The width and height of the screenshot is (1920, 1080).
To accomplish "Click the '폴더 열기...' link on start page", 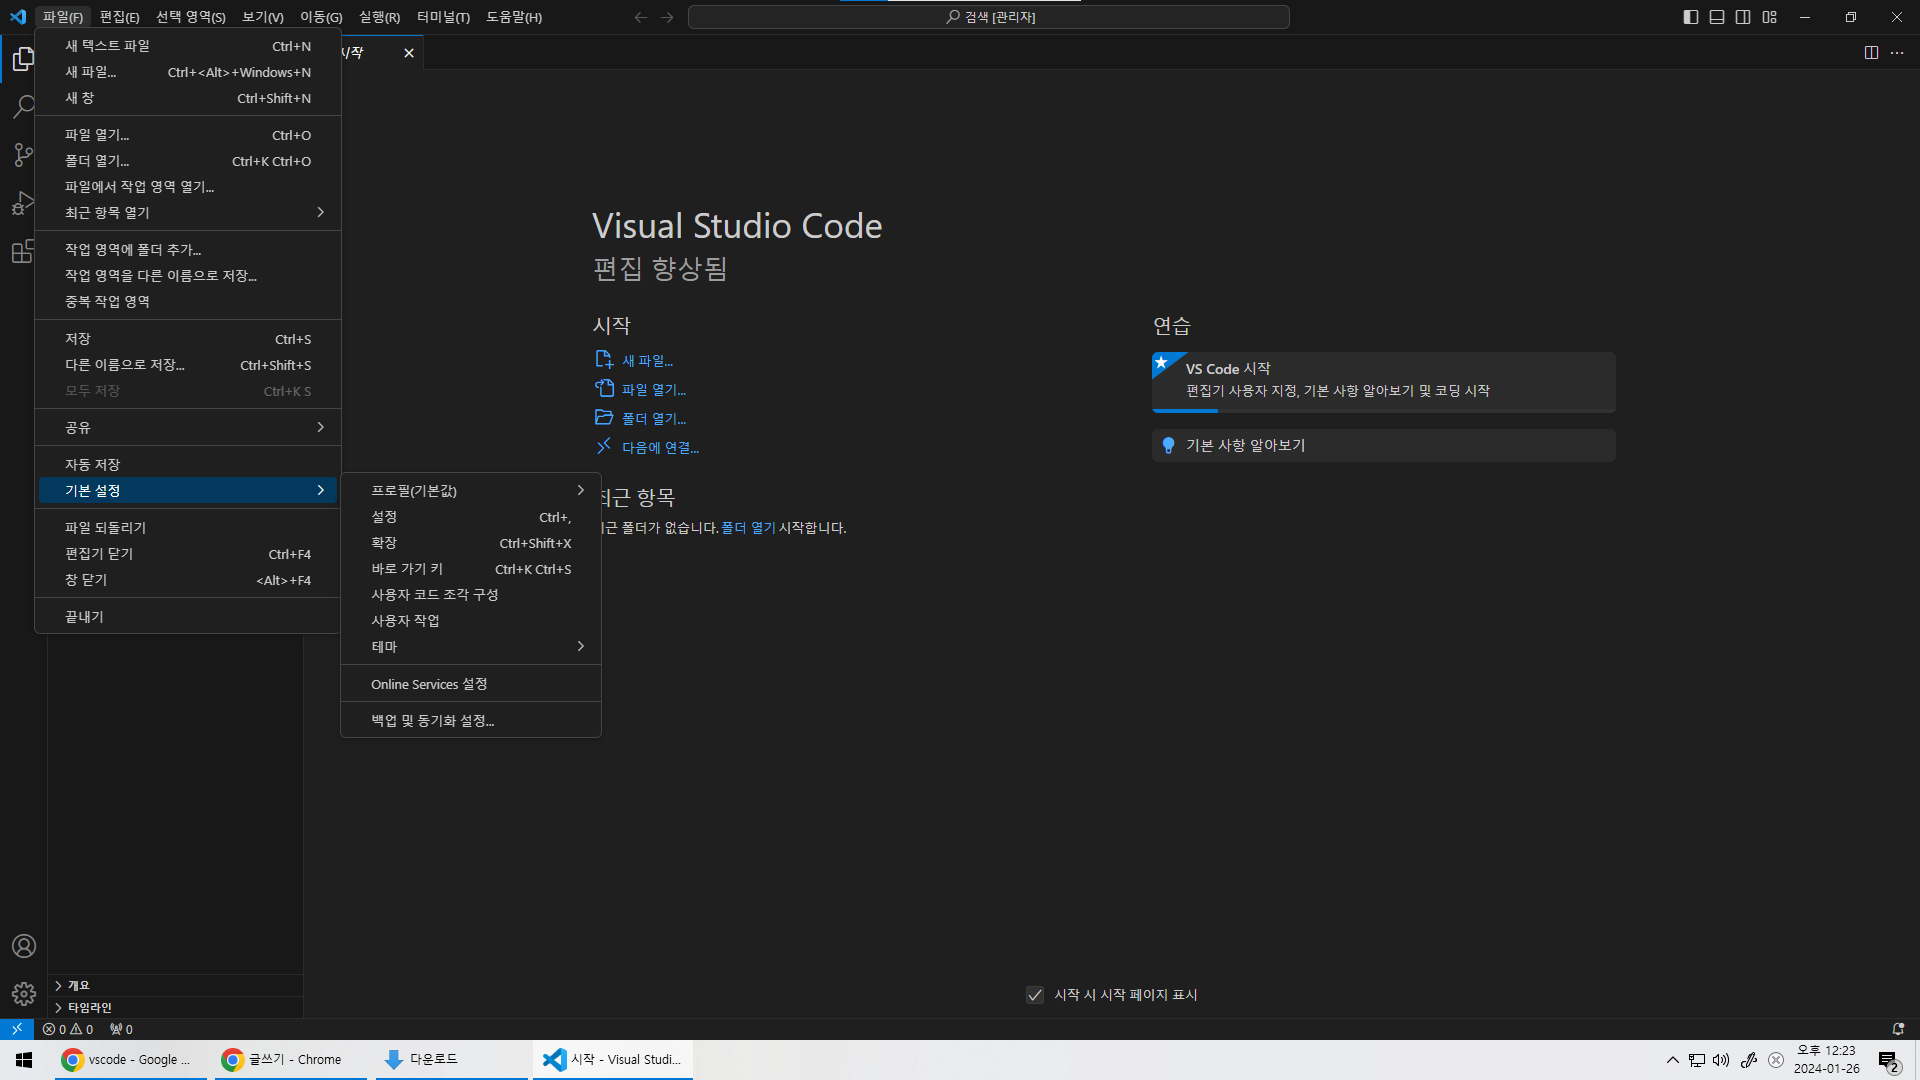I will [x=653, y=419].
